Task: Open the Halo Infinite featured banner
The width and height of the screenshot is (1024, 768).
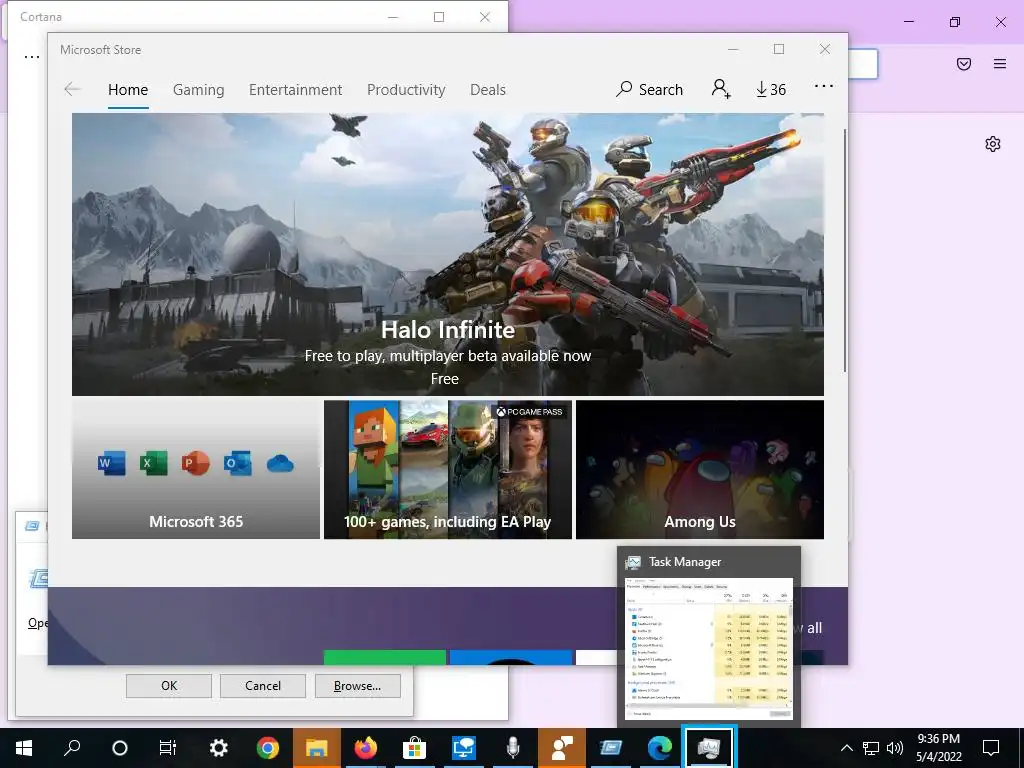Action: (448, 254)
